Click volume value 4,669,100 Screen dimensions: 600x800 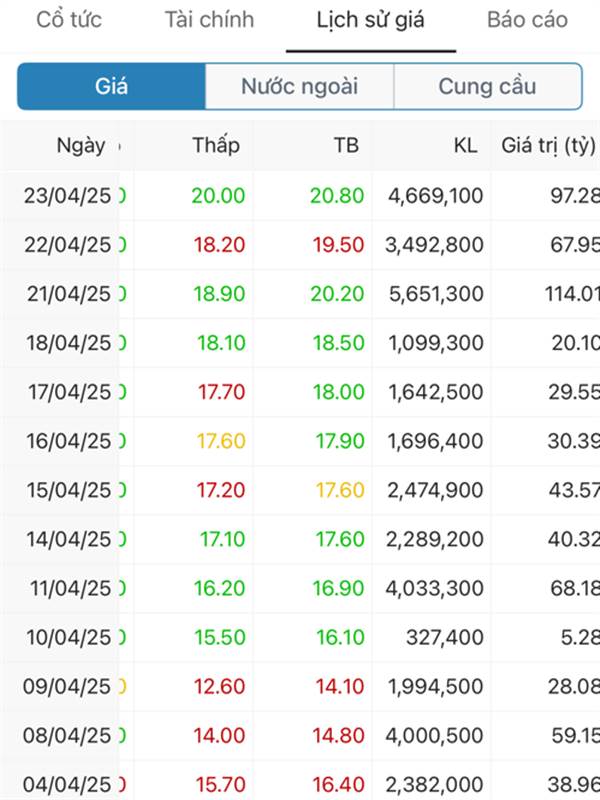point(435,196)
